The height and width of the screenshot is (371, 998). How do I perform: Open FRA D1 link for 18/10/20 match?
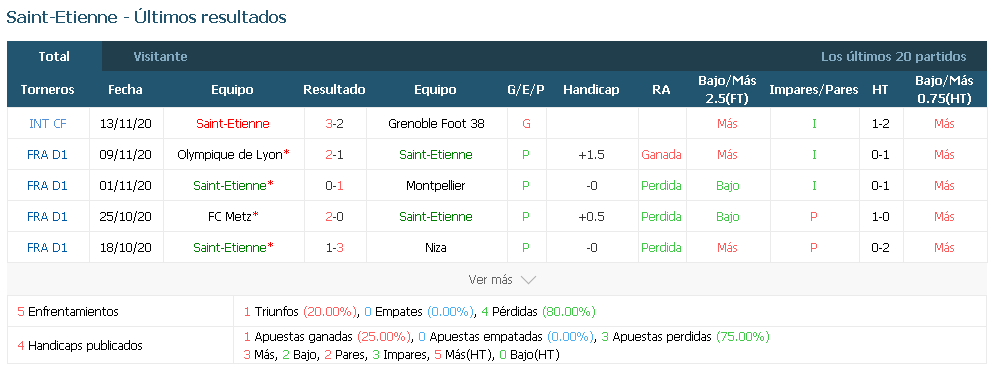pyautogui.click(x=48, y=248)
